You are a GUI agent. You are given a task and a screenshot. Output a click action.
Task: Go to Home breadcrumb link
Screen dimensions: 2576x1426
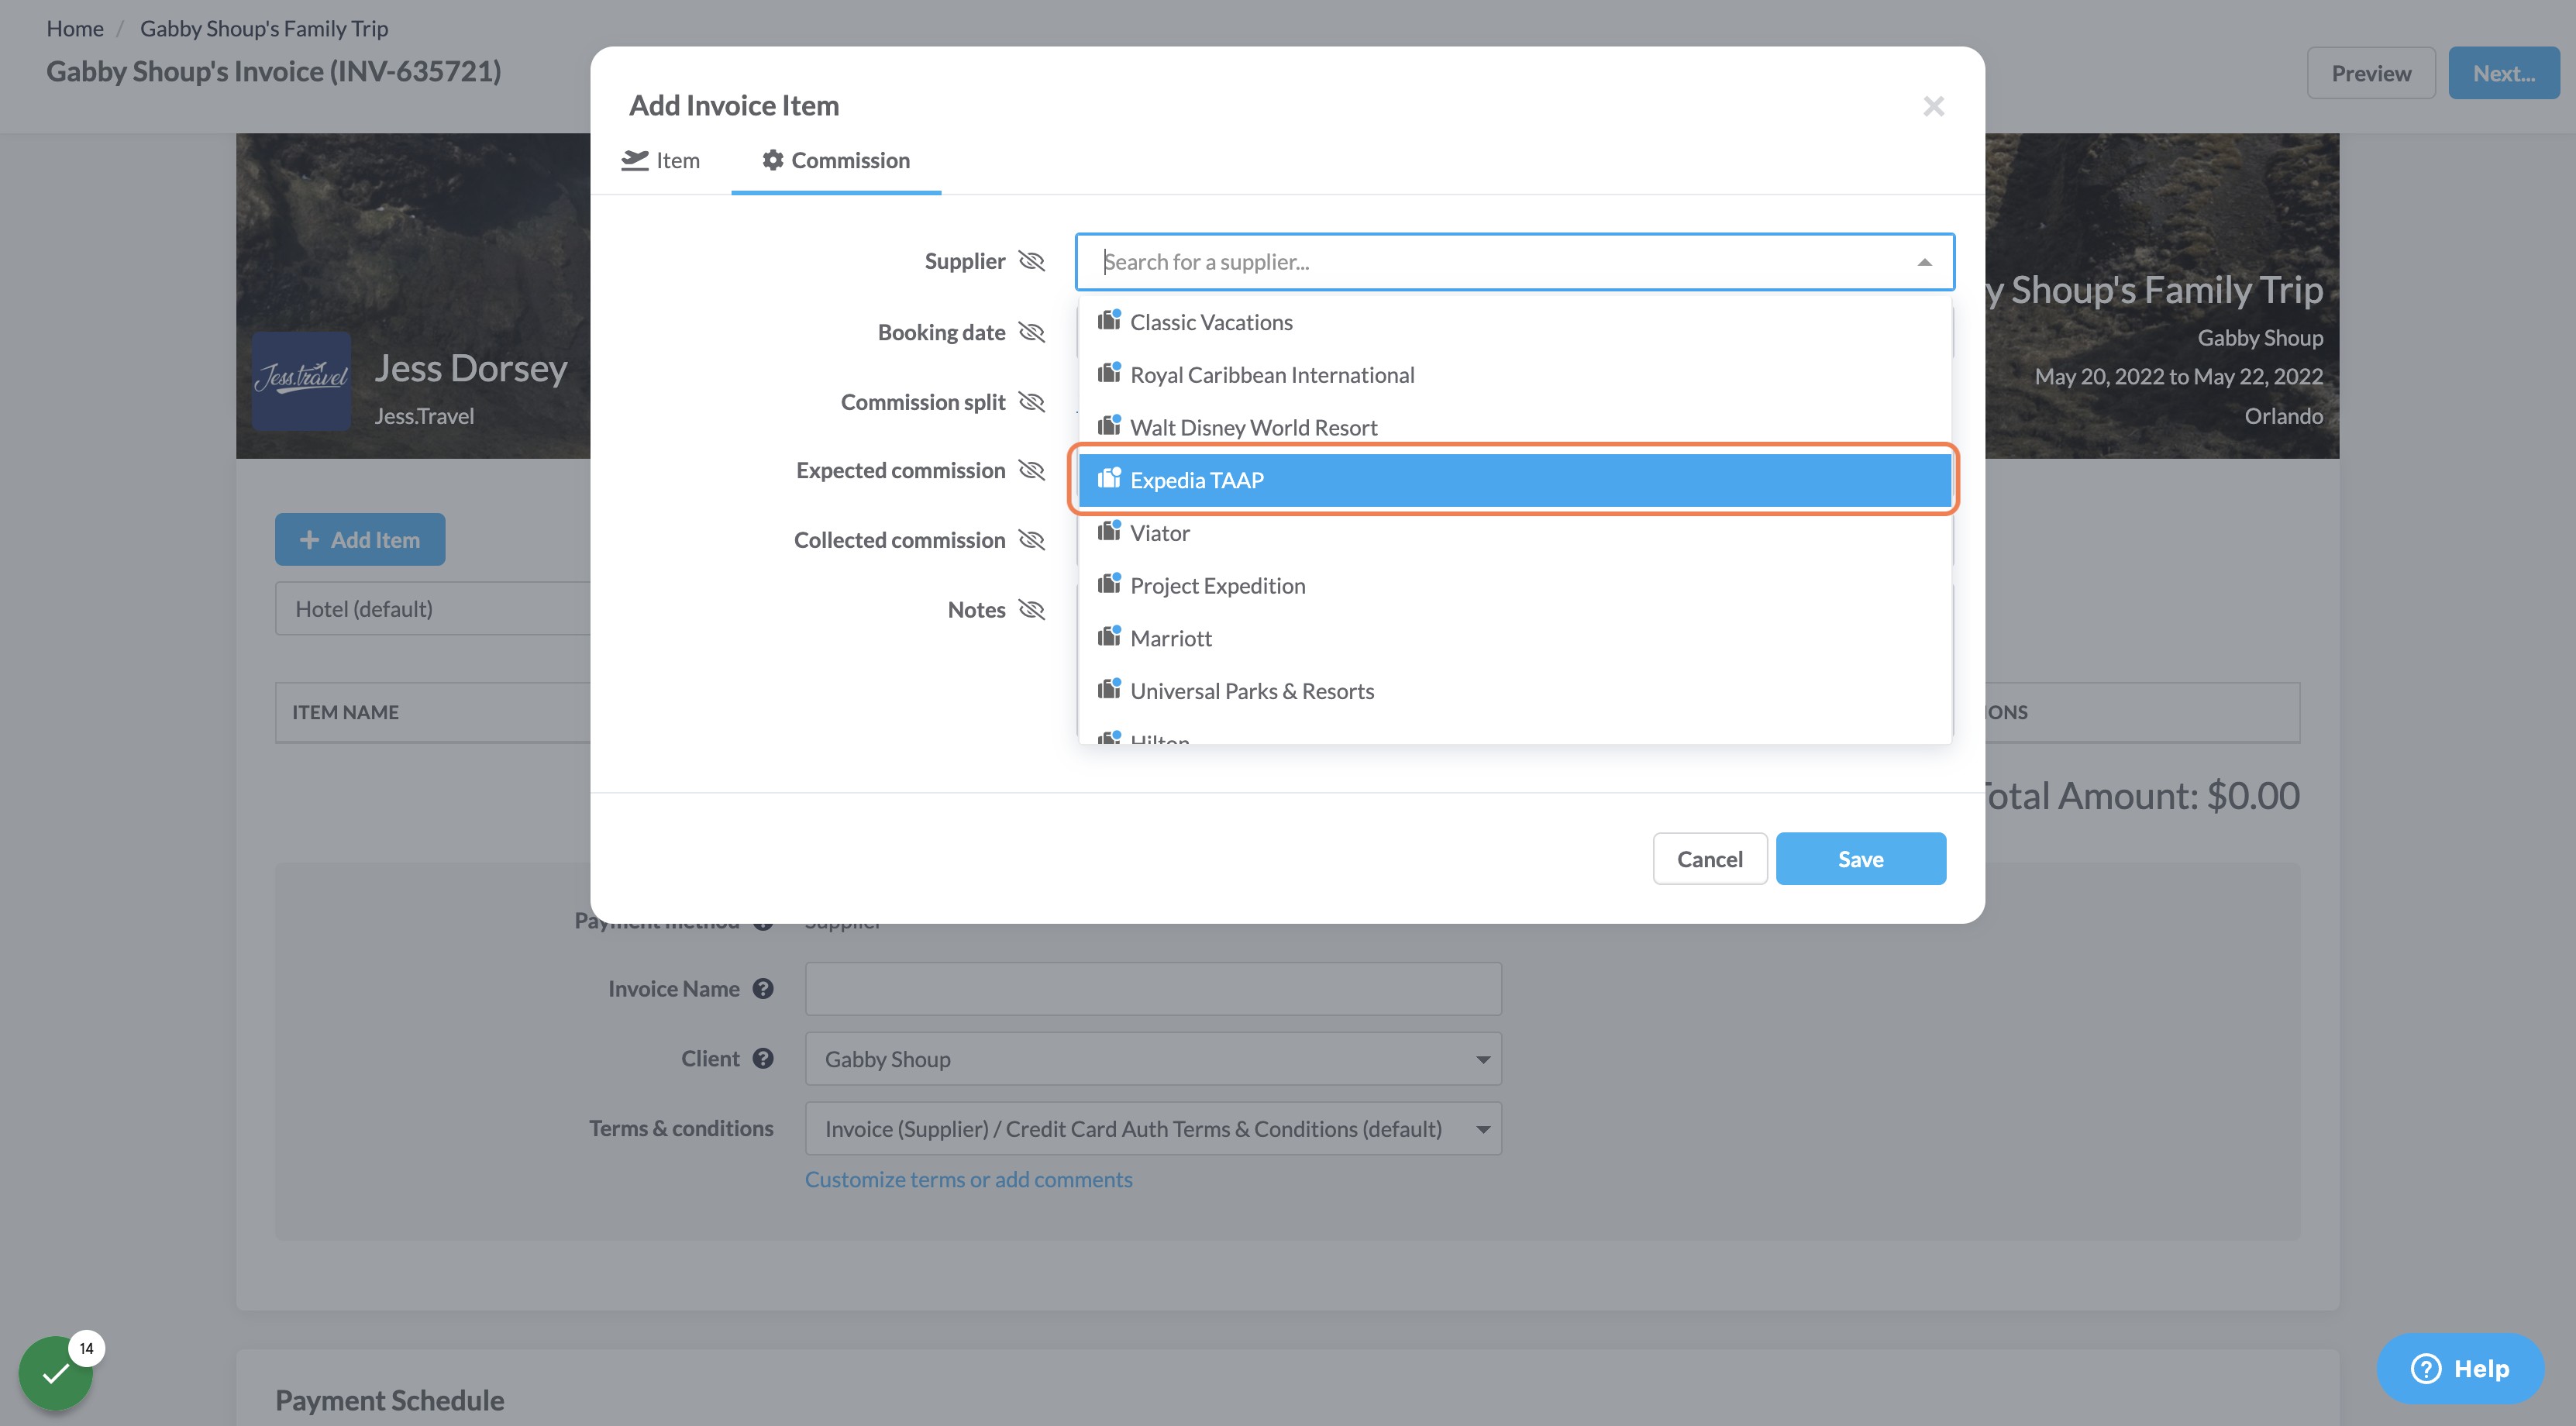[x=75, y=28]
